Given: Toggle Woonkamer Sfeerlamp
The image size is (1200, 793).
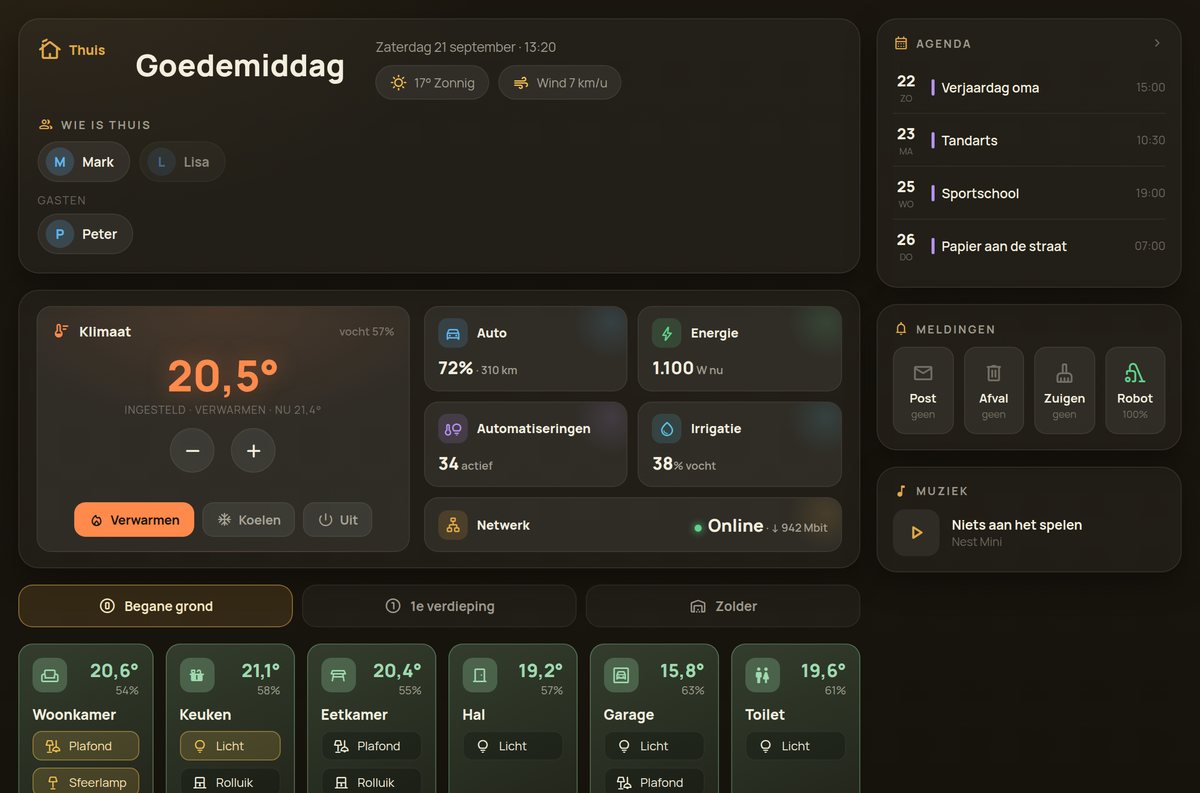Looking at the screenshot, I should coord(86,781).
